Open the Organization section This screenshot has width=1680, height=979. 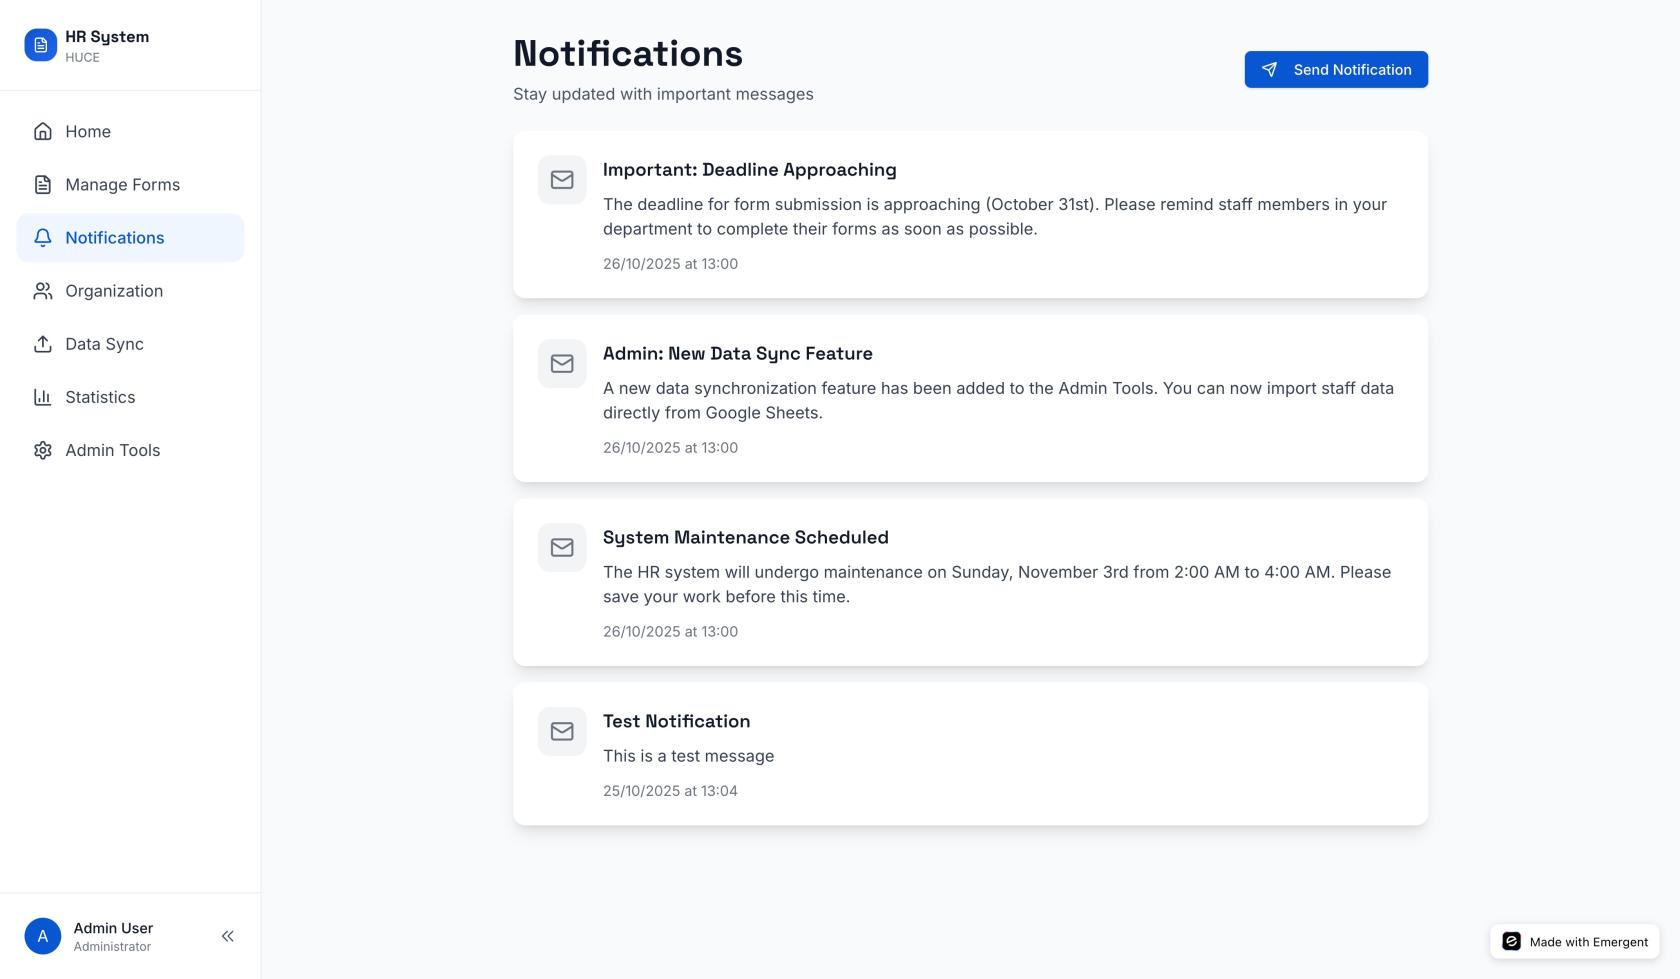click(x=114, y=291)
